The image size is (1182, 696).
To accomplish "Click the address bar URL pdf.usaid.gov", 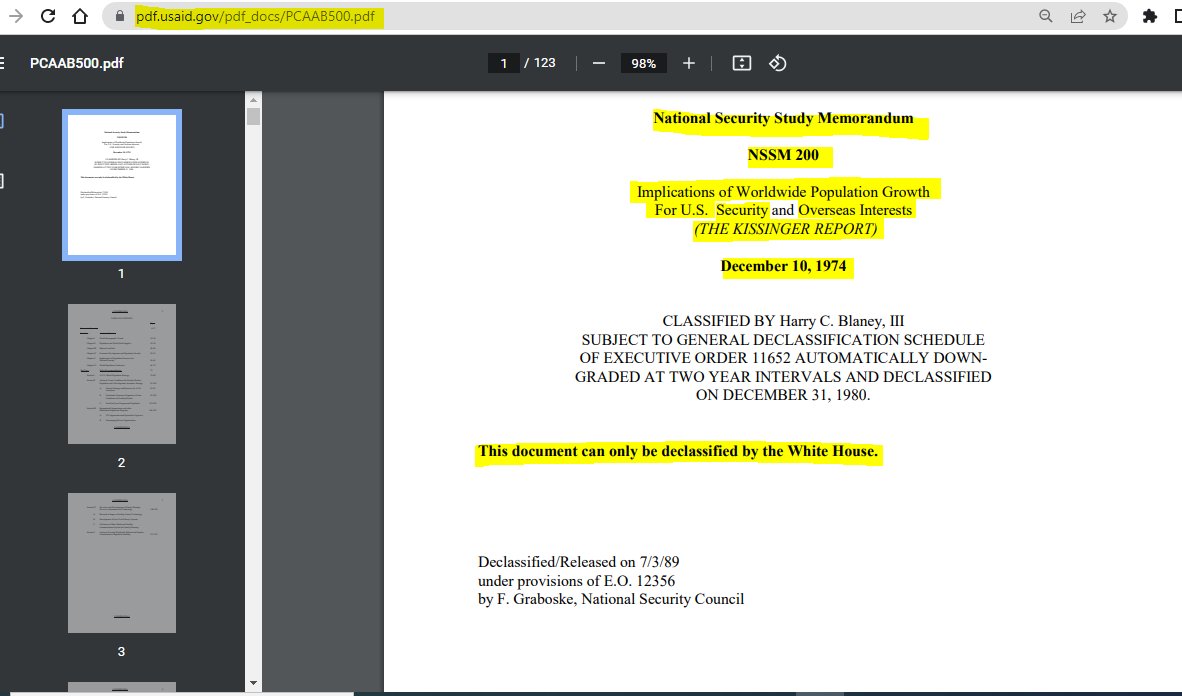I will tap(255, 16).
